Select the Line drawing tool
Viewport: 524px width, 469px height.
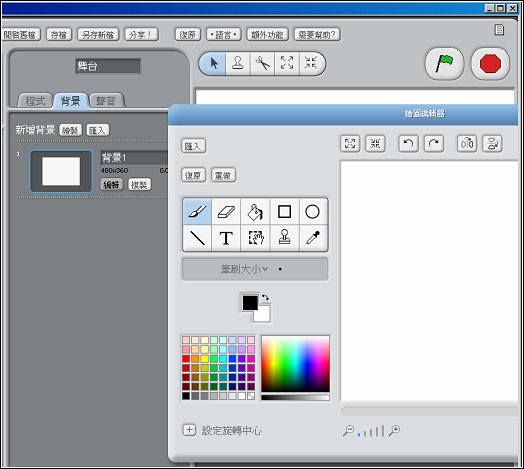[197, 238]
